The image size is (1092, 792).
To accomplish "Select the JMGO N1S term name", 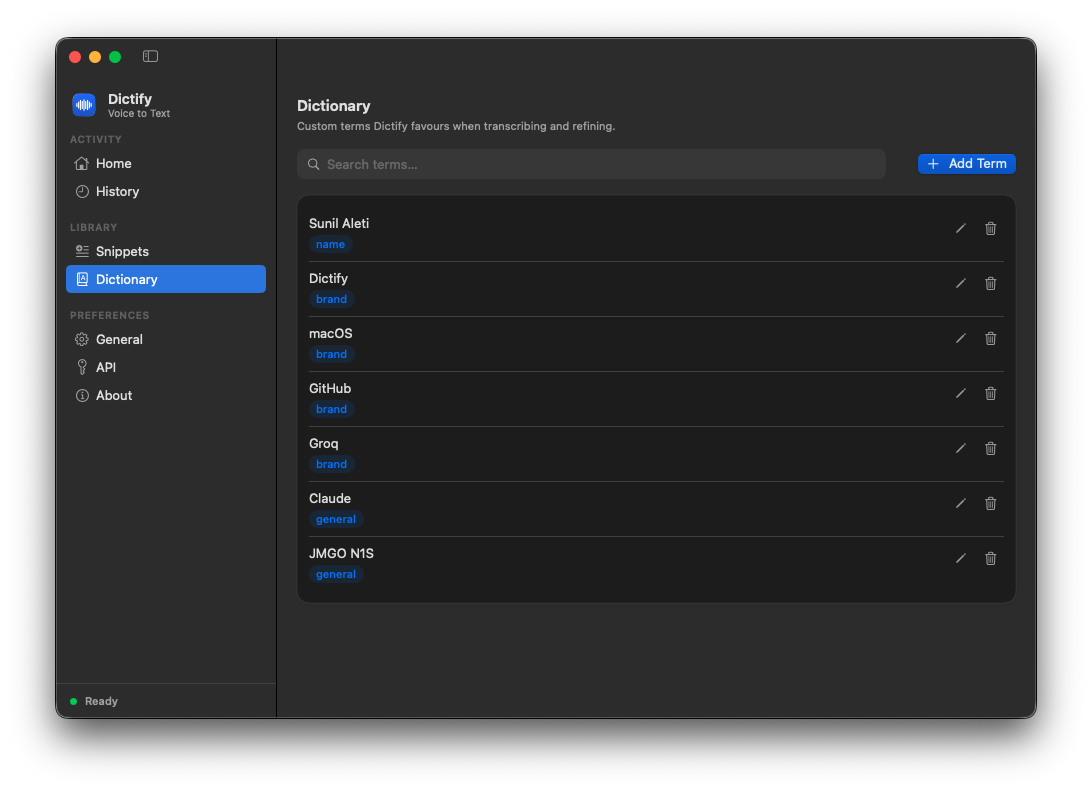I will pyautogui.click(x=341, y=554).
